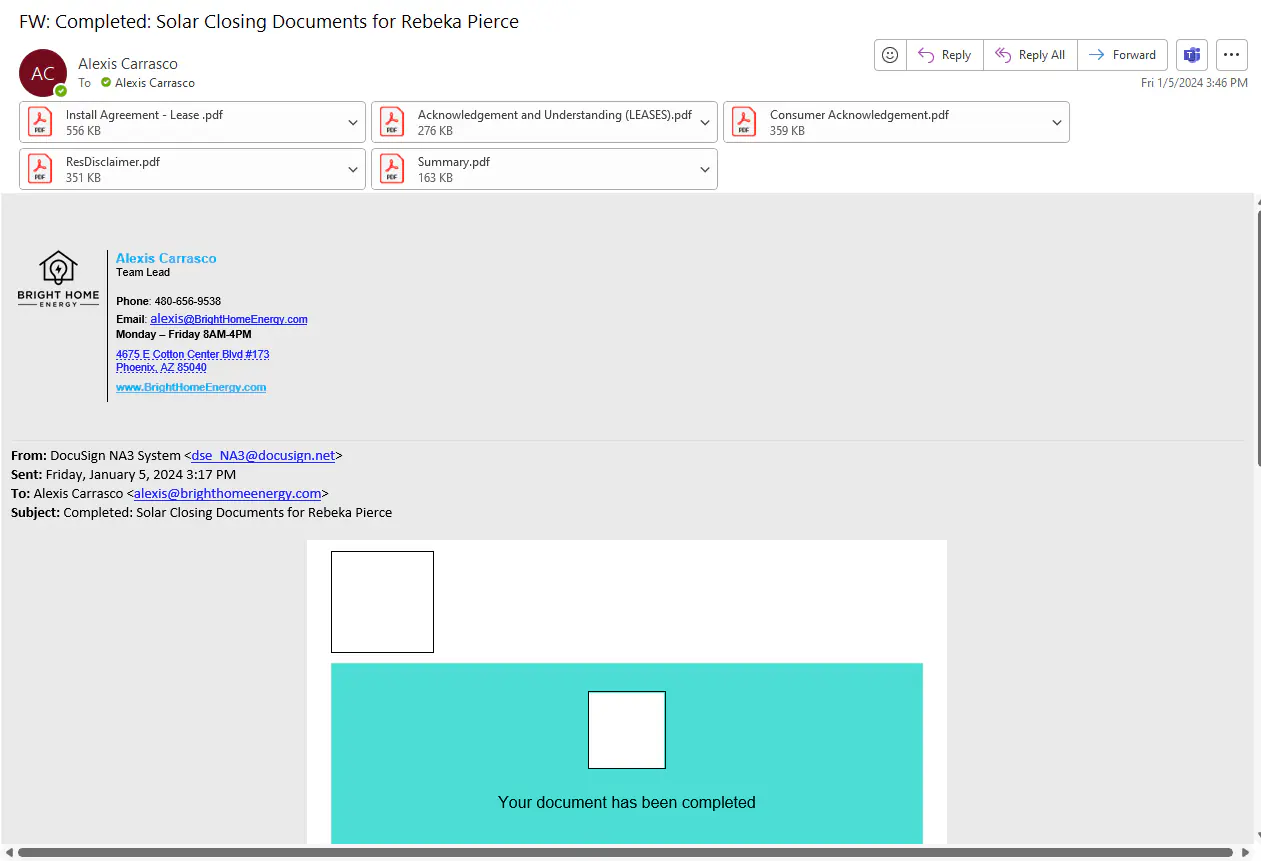Forward this email
The height and width of the screenshot is (861, 1261).
pyautogui.click(x=1122, y=55)
